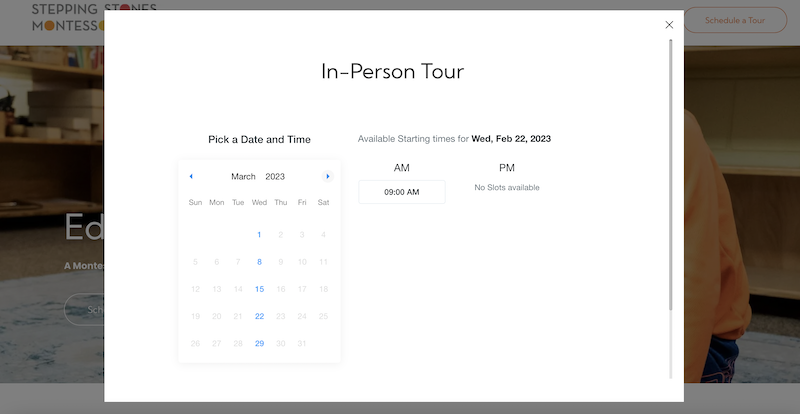Click the March month label
The height and width of the screenshot is (414, 800).
point(243,176)
